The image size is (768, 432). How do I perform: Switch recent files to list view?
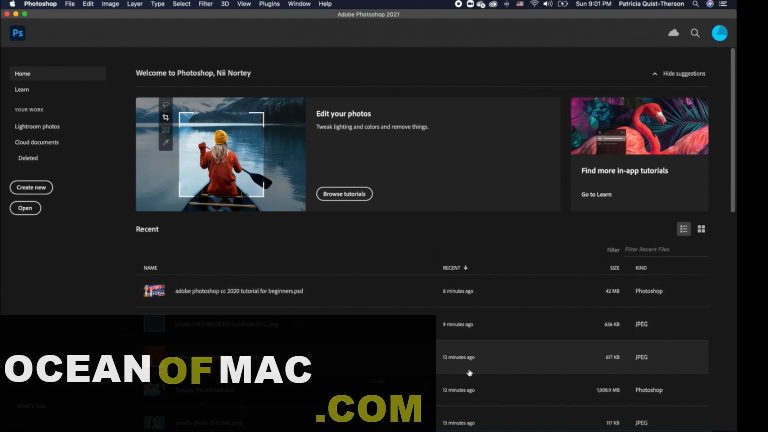684,229
